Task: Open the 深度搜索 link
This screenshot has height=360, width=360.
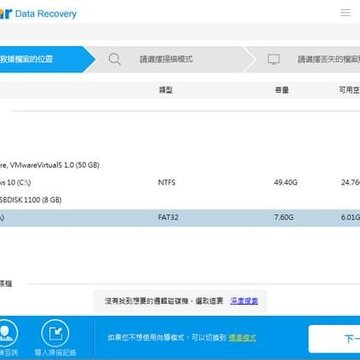Action: pos(244,301)
